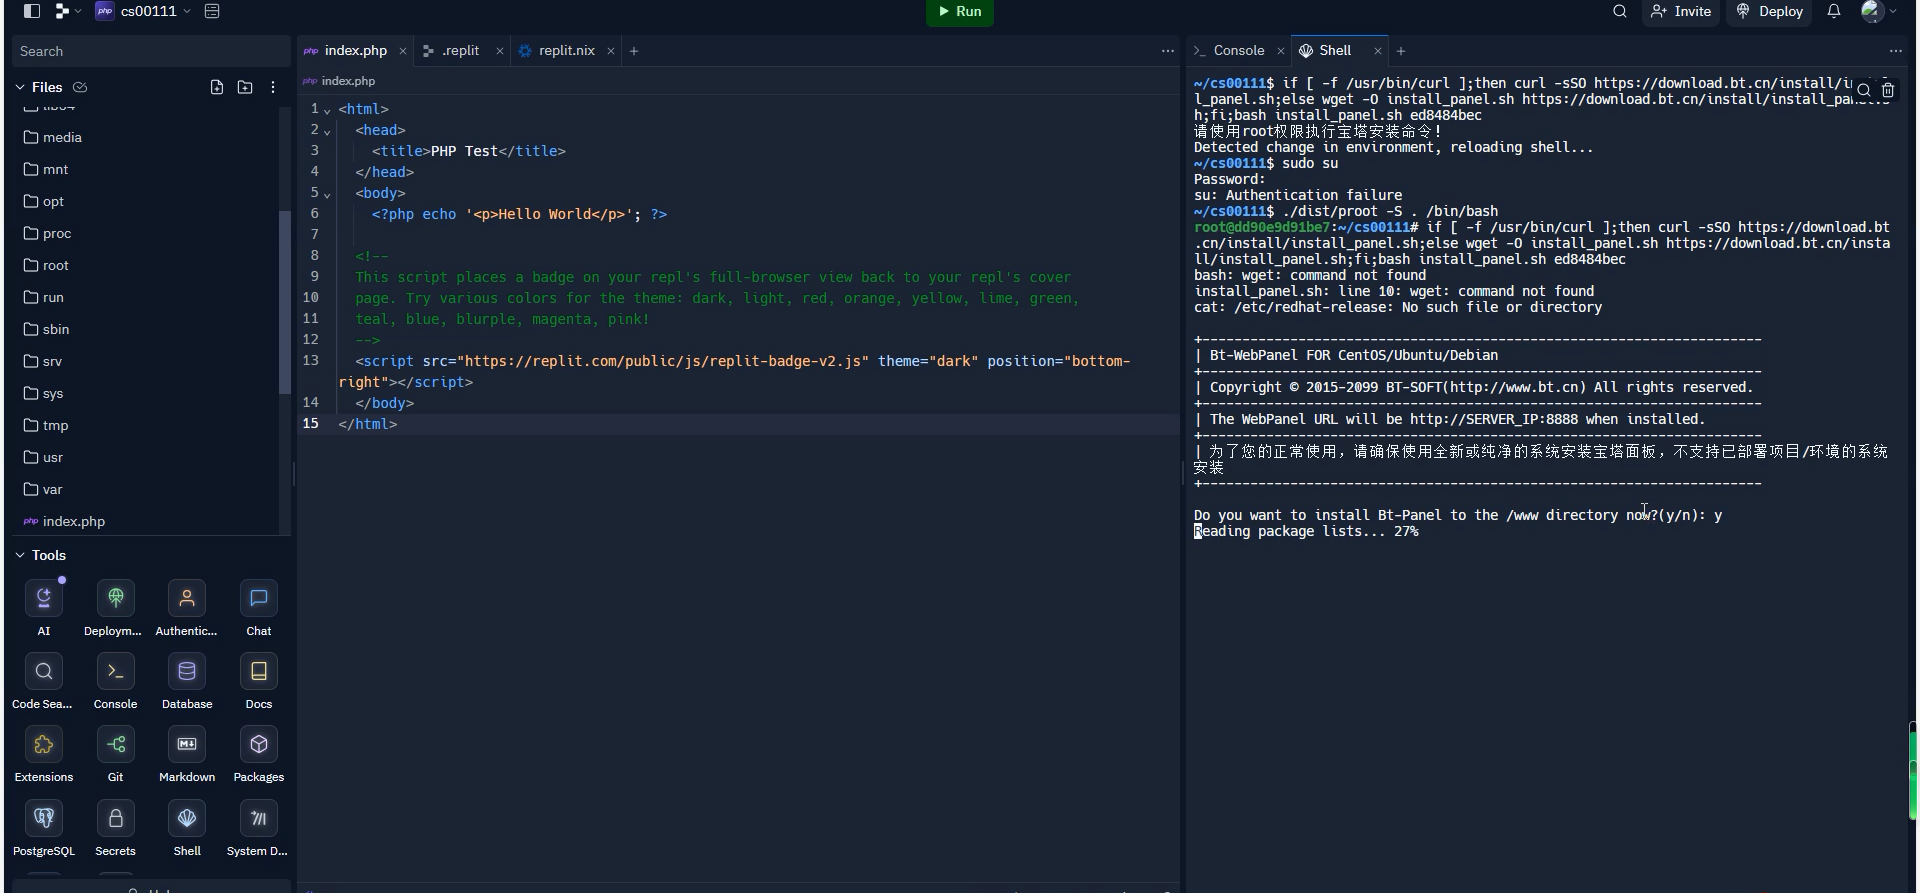Image resolution: width=1920 pixels, height=893 pixels.
Task: Switch to the replit.nix tab
Action: pos(566,51)
